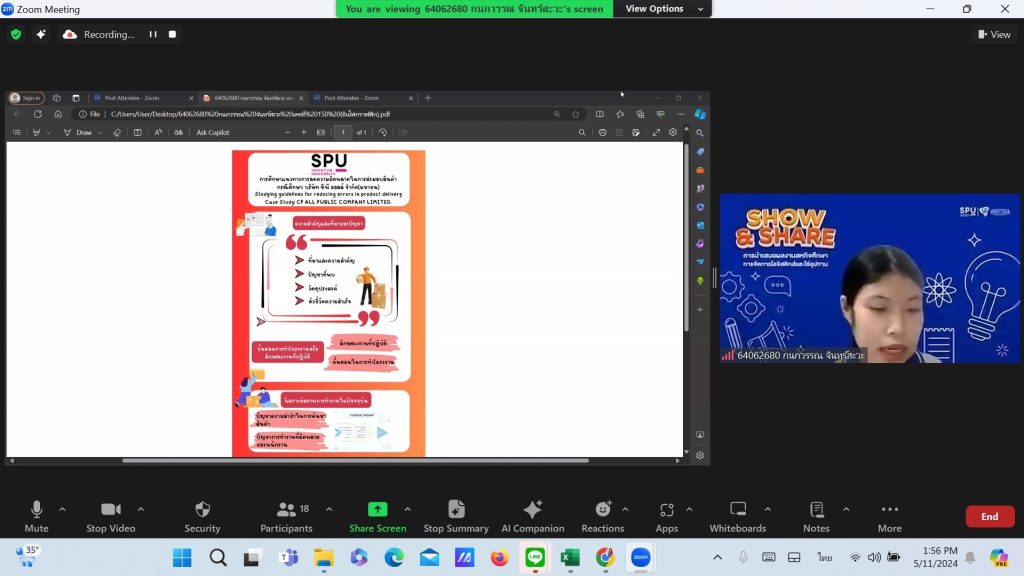The width and height of the screenshot is (1024, 576).
Task: Stop the cloud recording
Action: pyautogui.click(x=172, y=34)
